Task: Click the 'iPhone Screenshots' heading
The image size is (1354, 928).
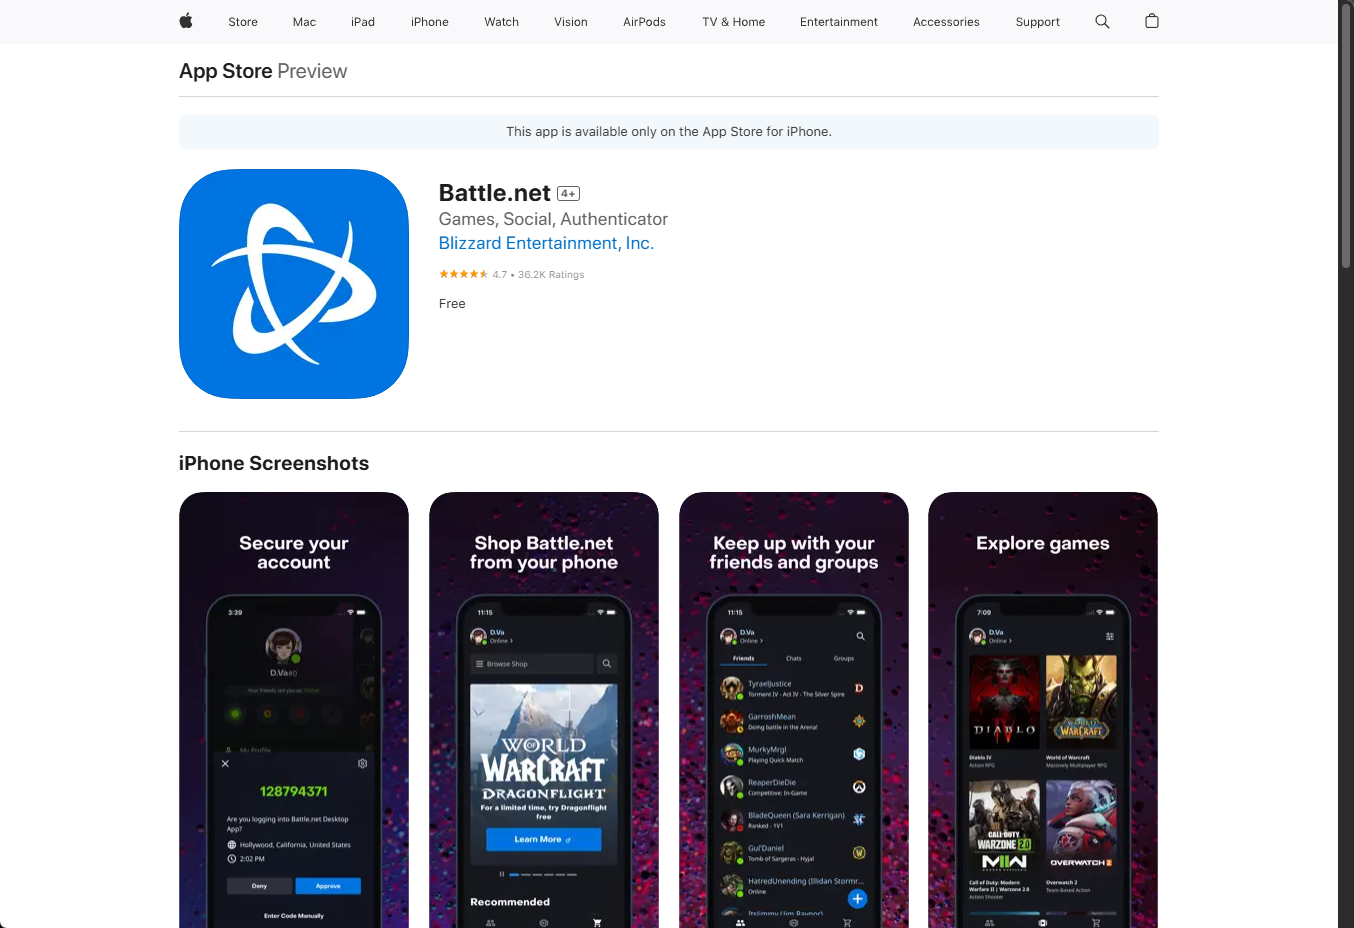Action: 274,463
